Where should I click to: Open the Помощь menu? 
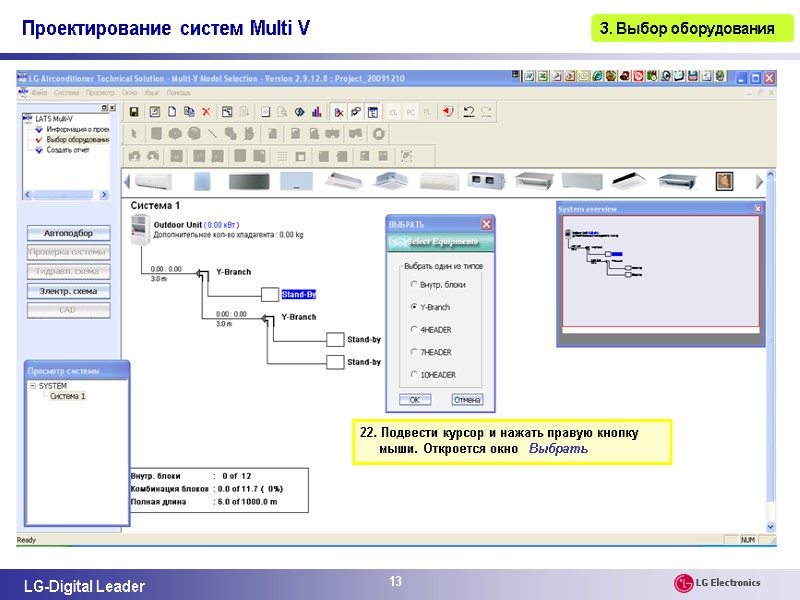point(179,93)
